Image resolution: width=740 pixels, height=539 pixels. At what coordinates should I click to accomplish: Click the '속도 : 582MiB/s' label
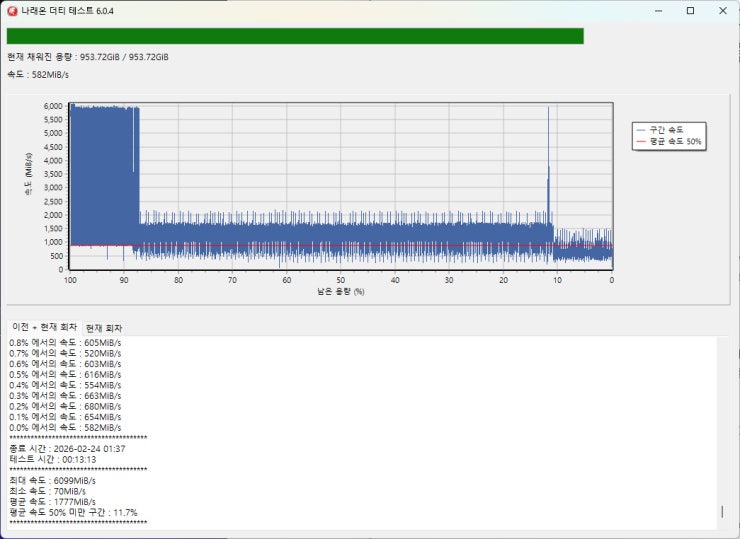click(x=38, y=75)
